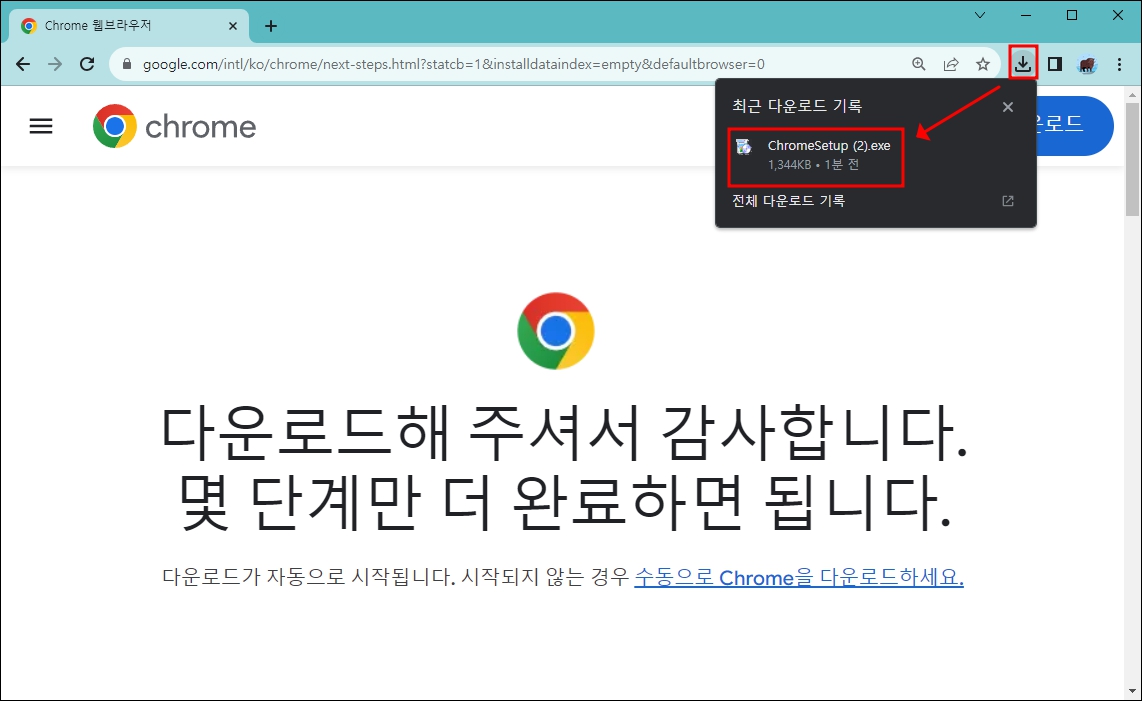Image resolution: width=1142 pixels, height=701 pixels.
Task: Select the Chrome 웹브라우저 tab
Action: pos(130,26)
